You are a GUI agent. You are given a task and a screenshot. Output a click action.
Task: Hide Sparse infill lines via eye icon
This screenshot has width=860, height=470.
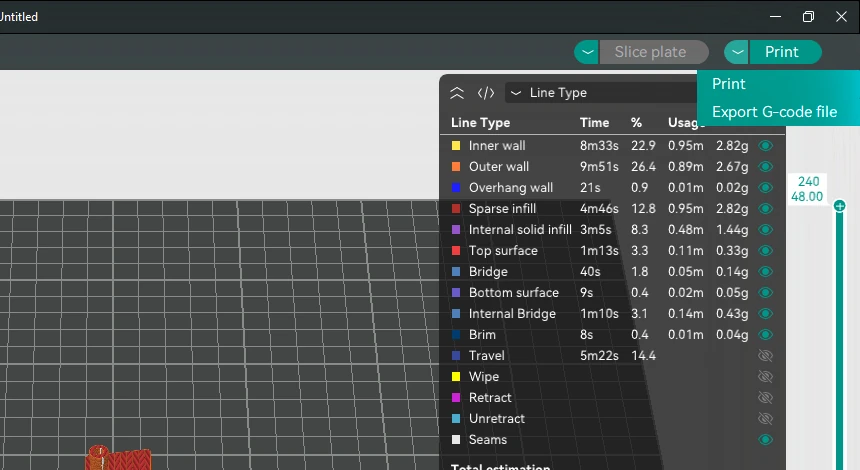coord(766,208)
